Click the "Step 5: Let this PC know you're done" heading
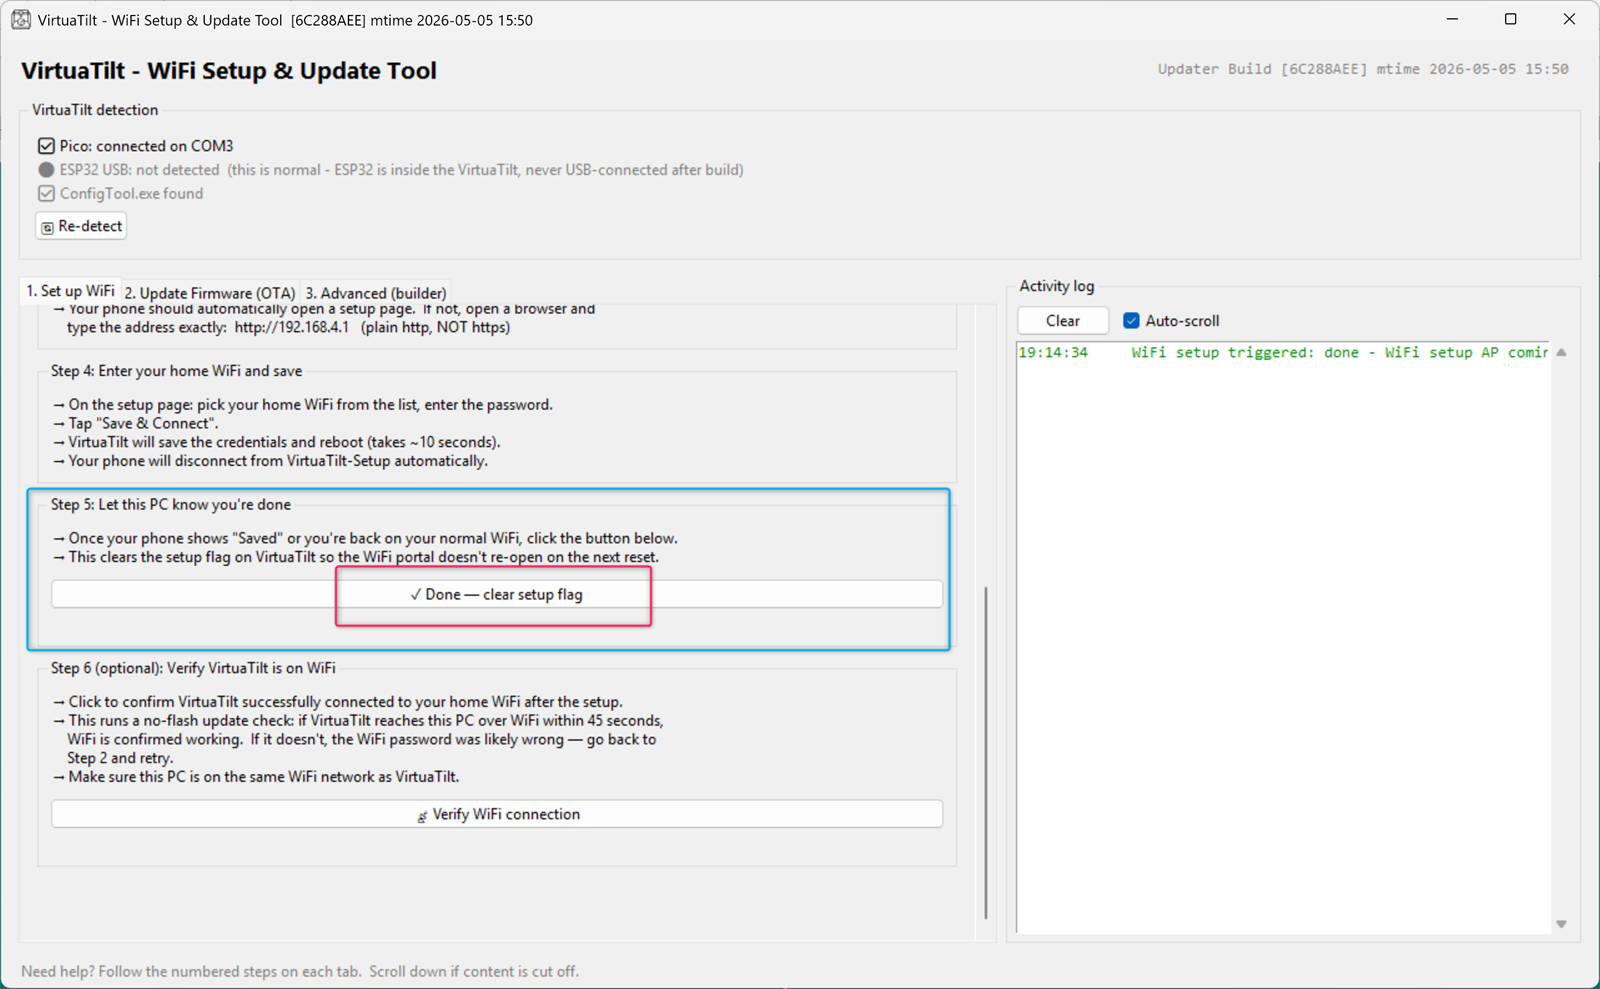This screenshot has height=989, width=1600. pyautogui.click(x=171, y=505)
